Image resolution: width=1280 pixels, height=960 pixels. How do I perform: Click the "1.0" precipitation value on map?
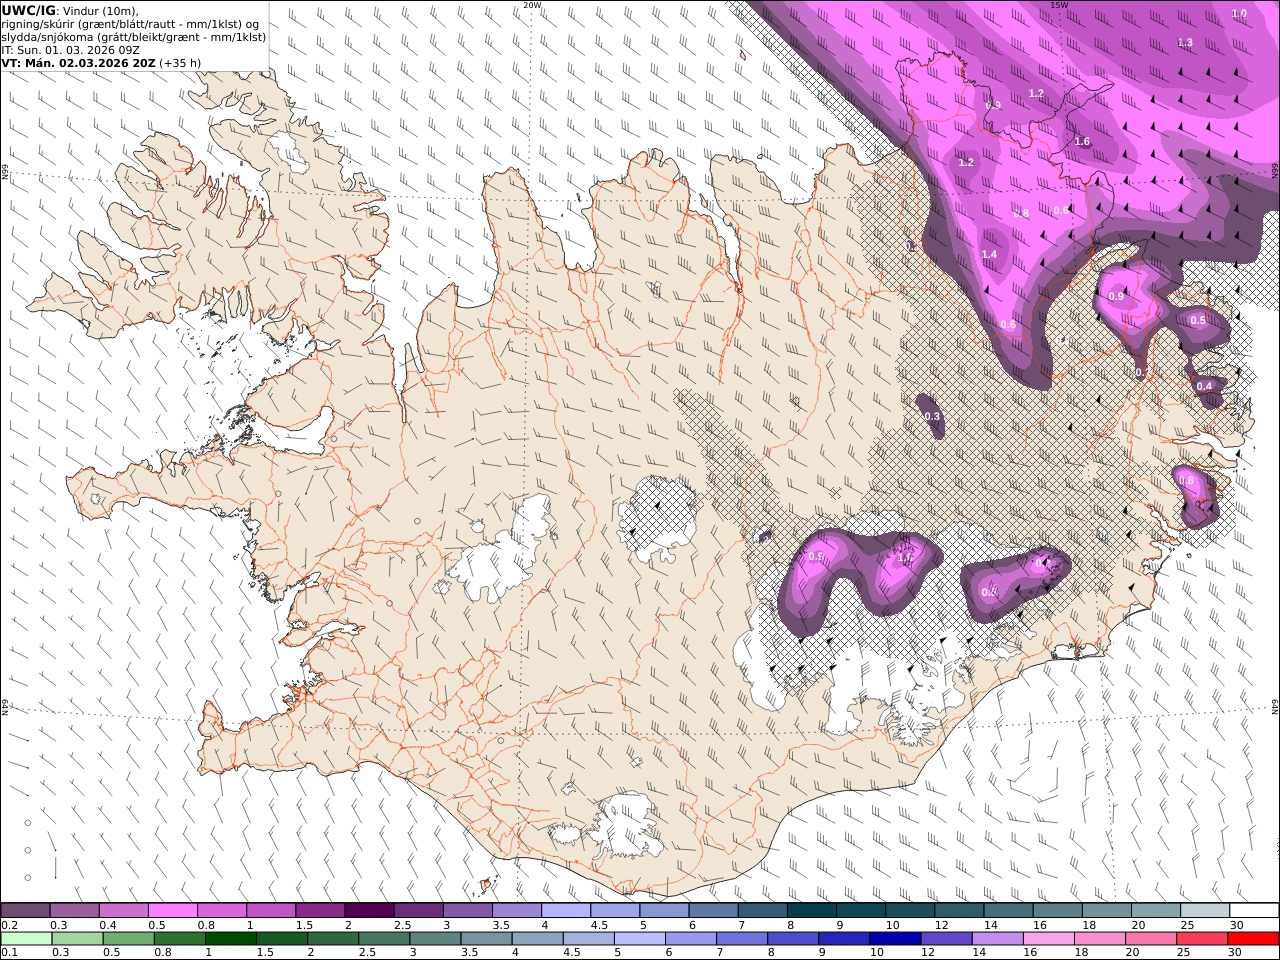point(1239,14)
